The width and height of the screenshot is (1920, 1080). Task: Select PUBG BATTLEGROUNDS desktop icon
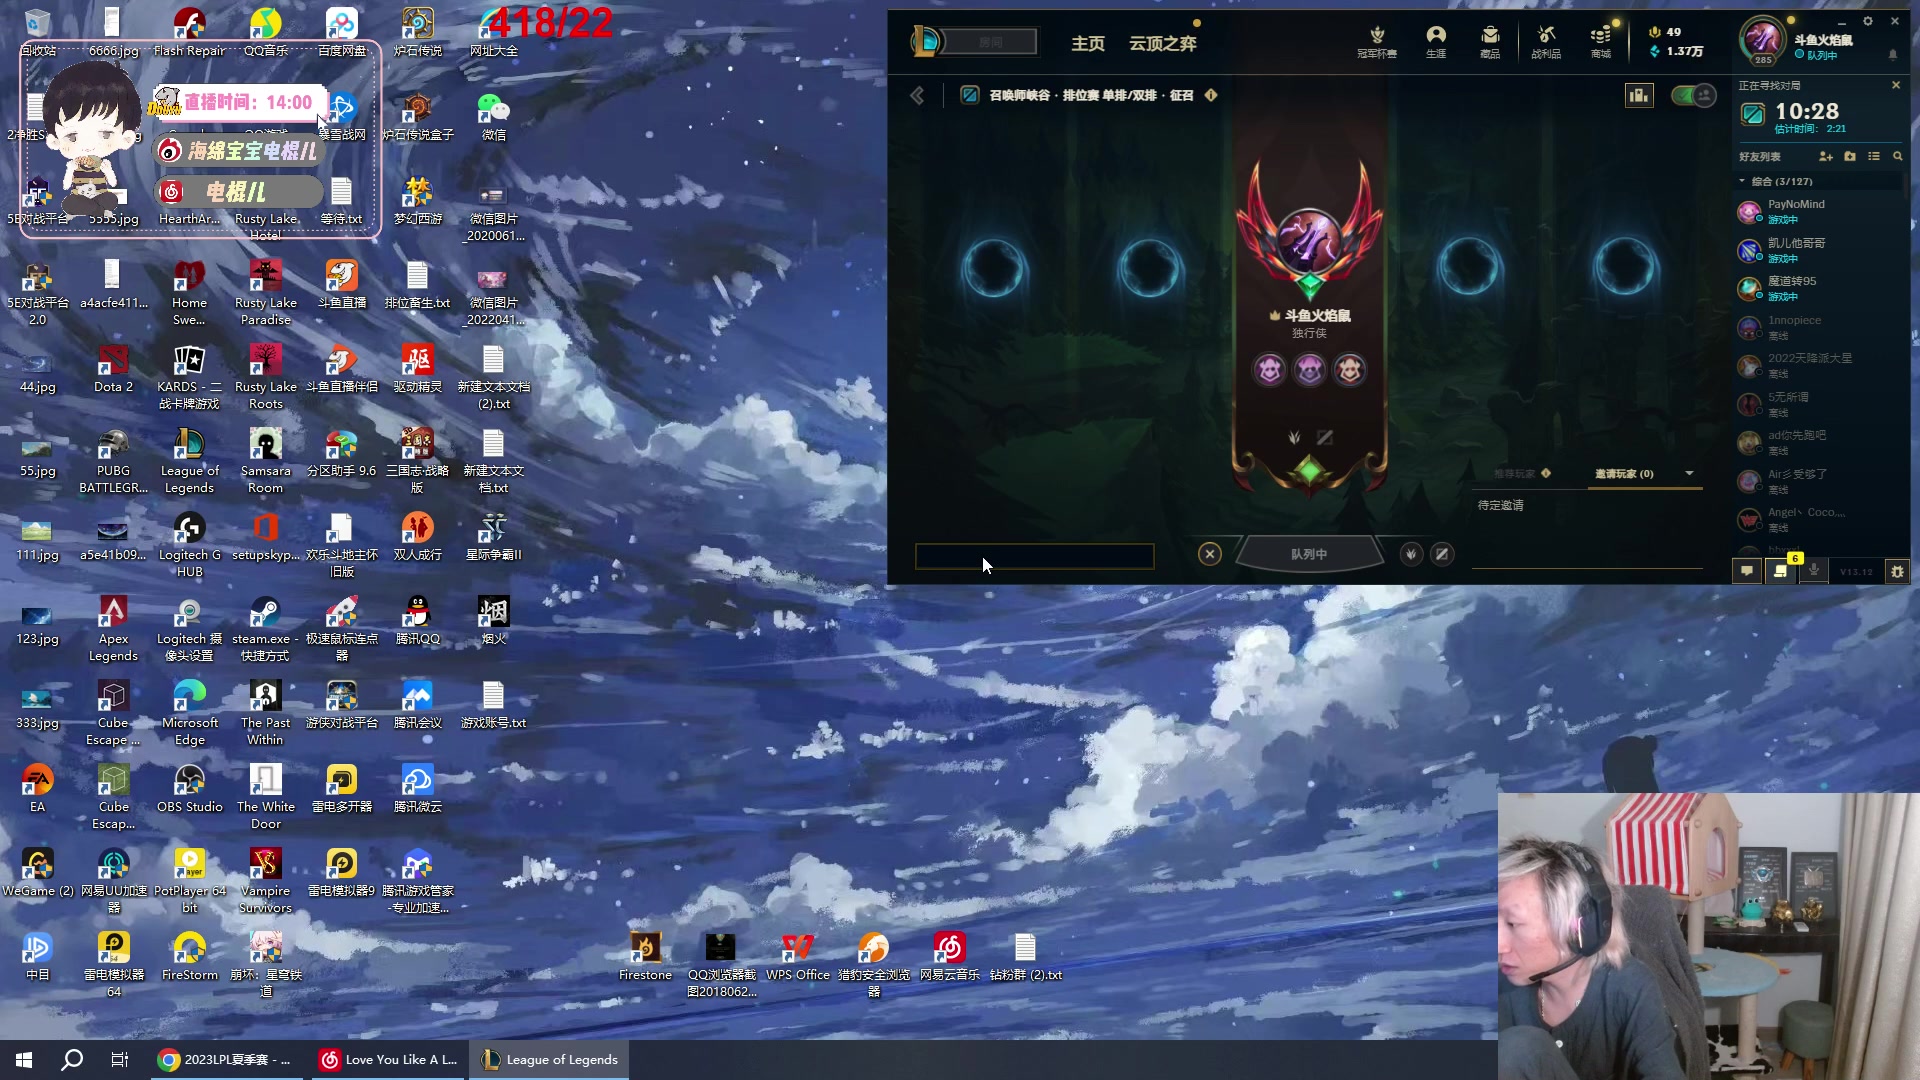pyautogui.click(x=113, y=462)
